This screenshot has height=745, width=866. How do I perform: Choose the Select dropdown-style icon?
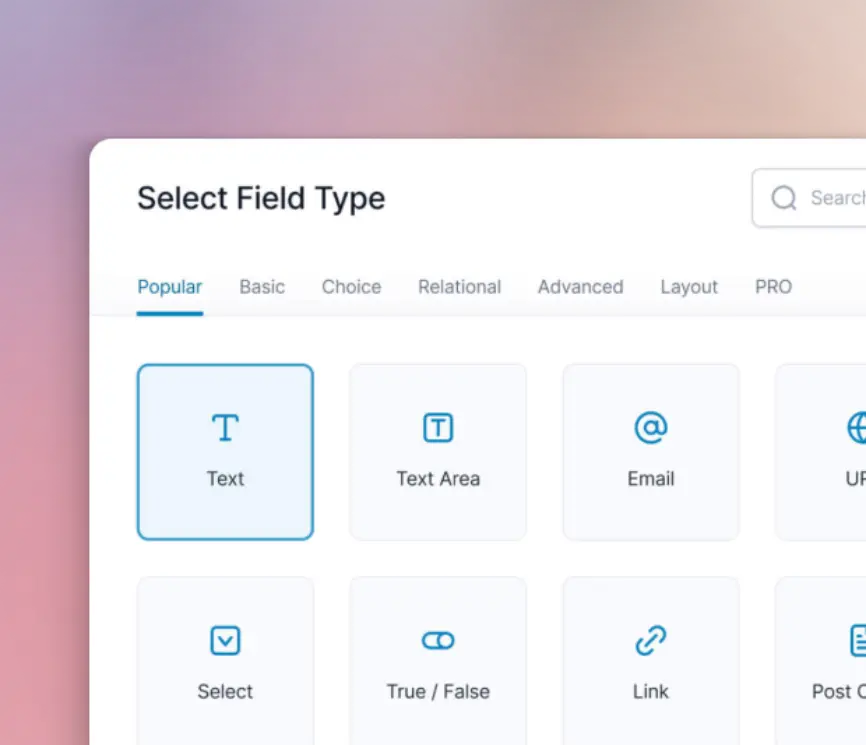(225, 641)
